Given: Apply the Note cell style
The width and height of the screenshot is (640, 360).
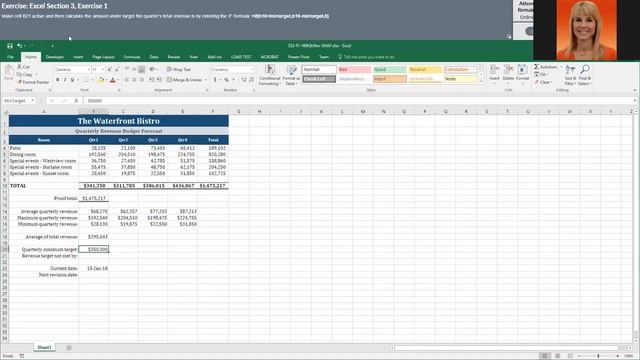Looking at the screenshot, I should pos(460,79).
